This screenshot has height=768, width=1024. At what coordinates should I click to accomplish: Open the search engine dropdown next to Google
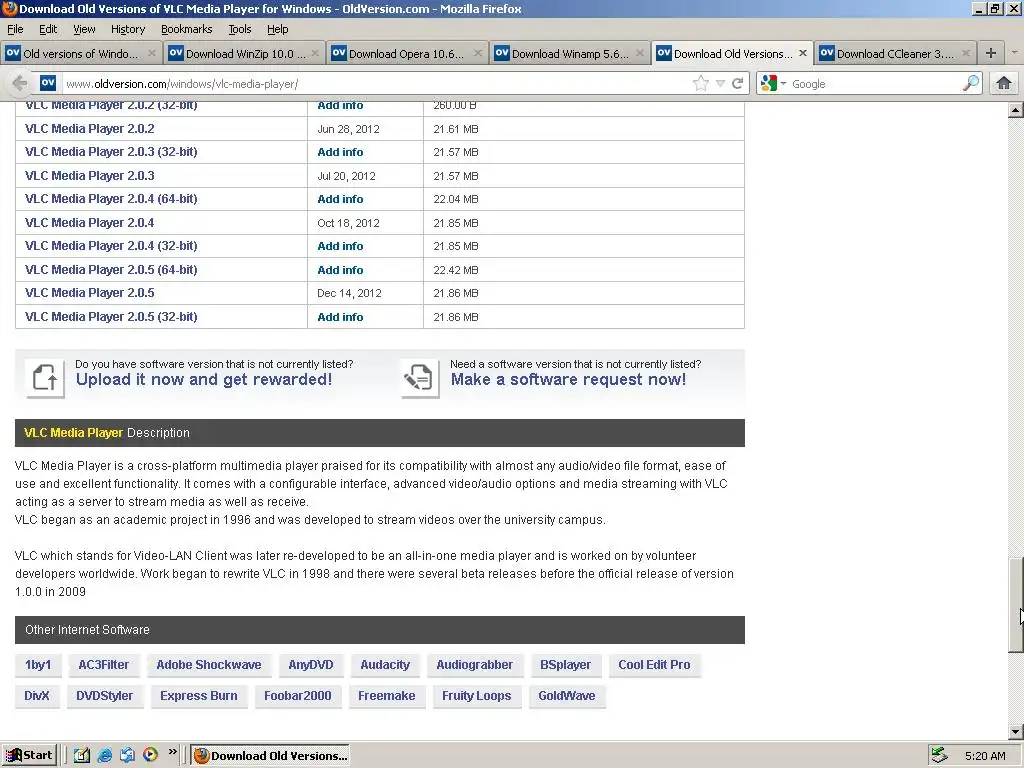tap(783, 84)
